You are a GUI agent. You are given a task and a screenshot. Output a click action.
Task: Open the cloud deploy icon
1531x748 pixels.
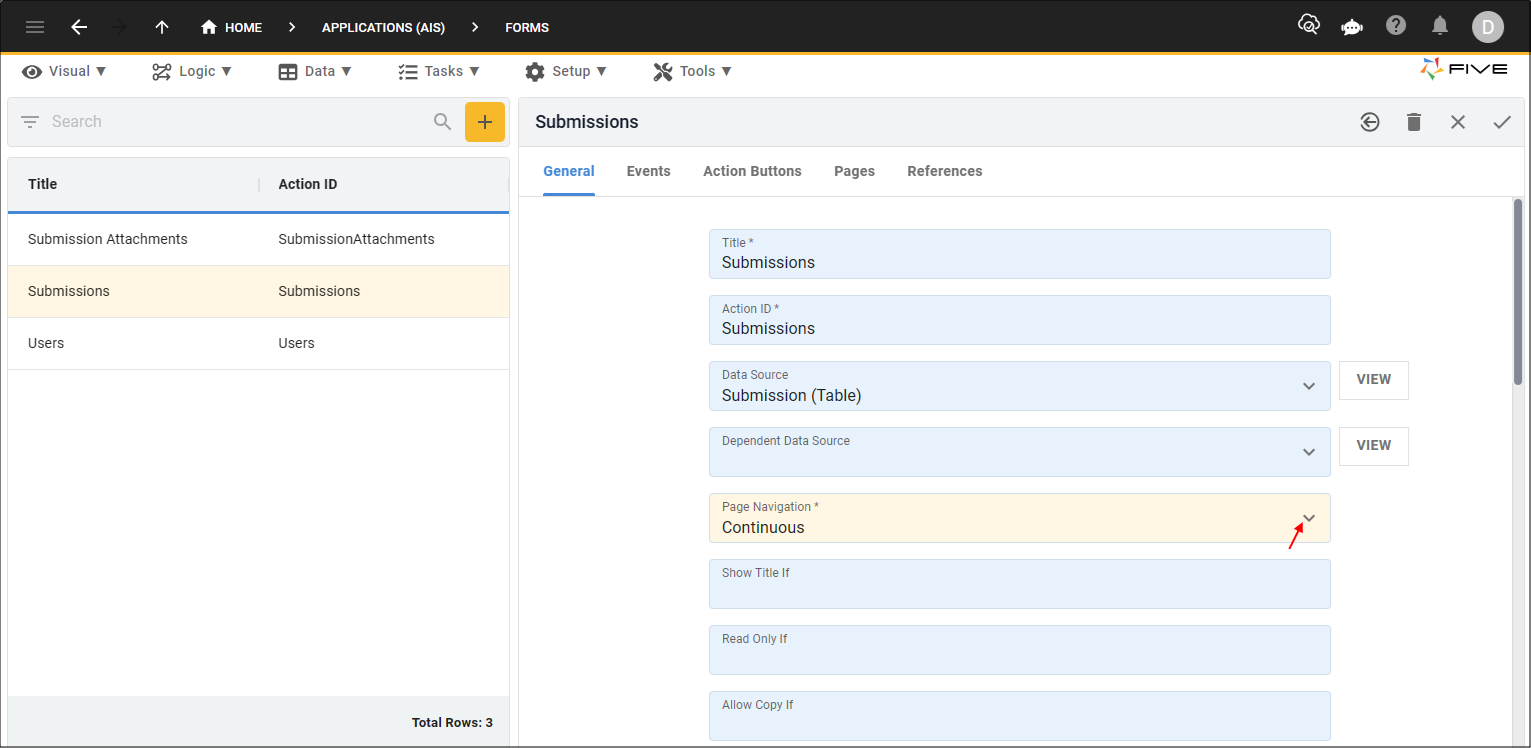point(1308,26)
